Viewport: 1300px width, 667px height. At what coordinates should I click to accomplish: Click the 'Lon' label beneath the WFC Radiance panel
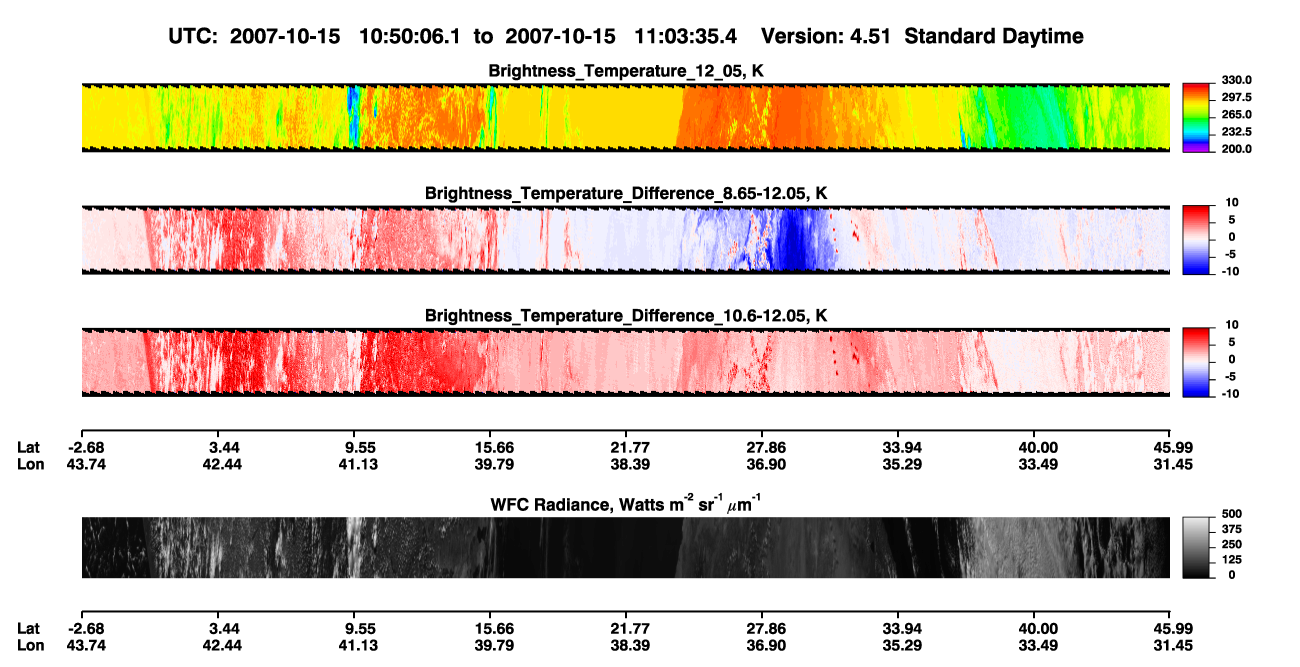point(29,646)
